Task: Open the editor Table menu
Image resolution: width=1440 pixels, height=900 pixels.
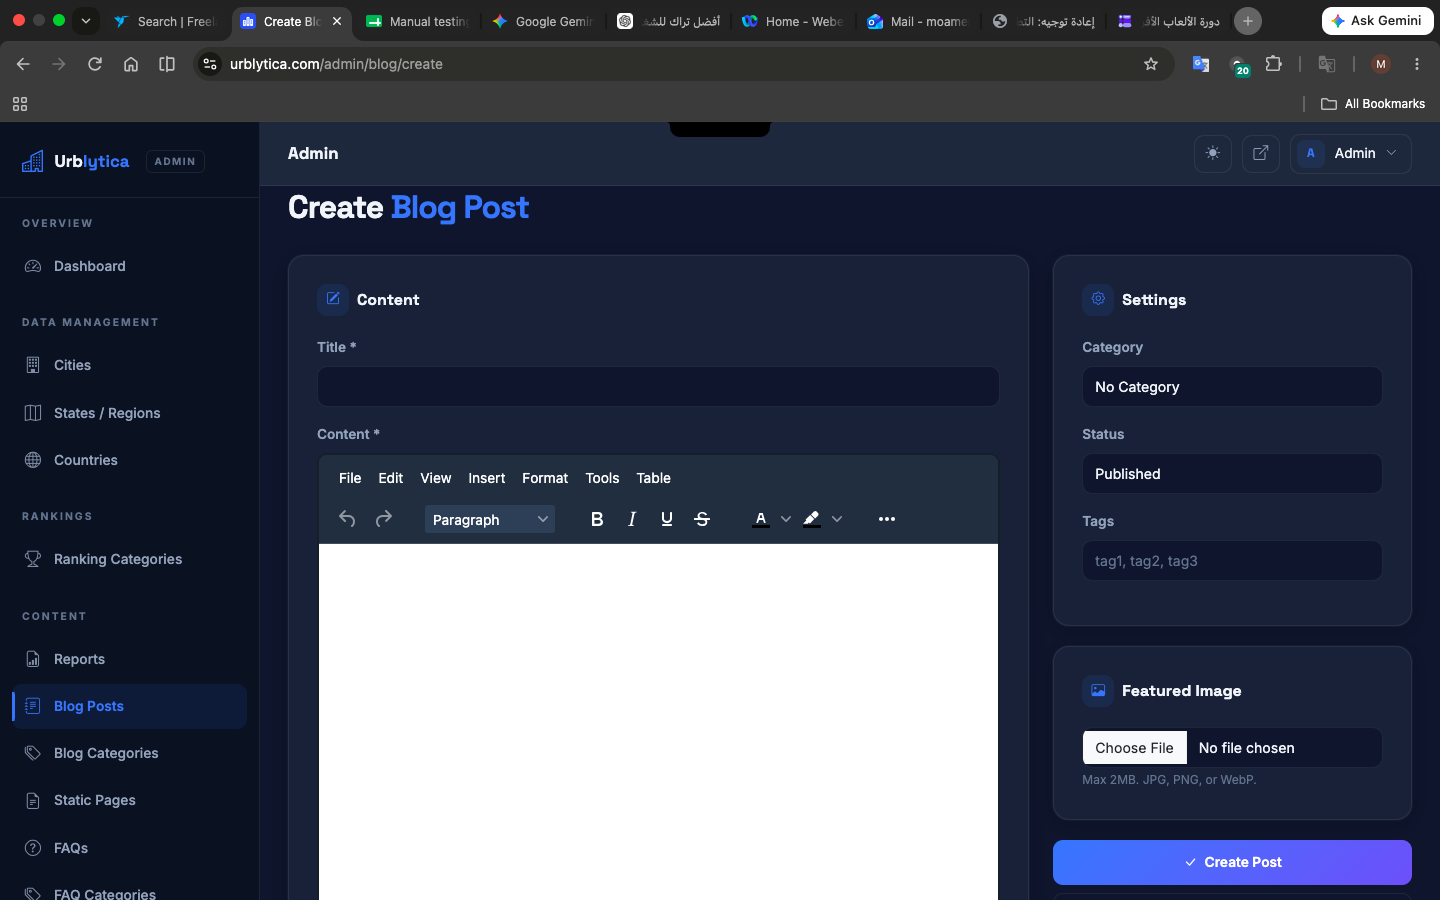Action: (x=654, y=478)
